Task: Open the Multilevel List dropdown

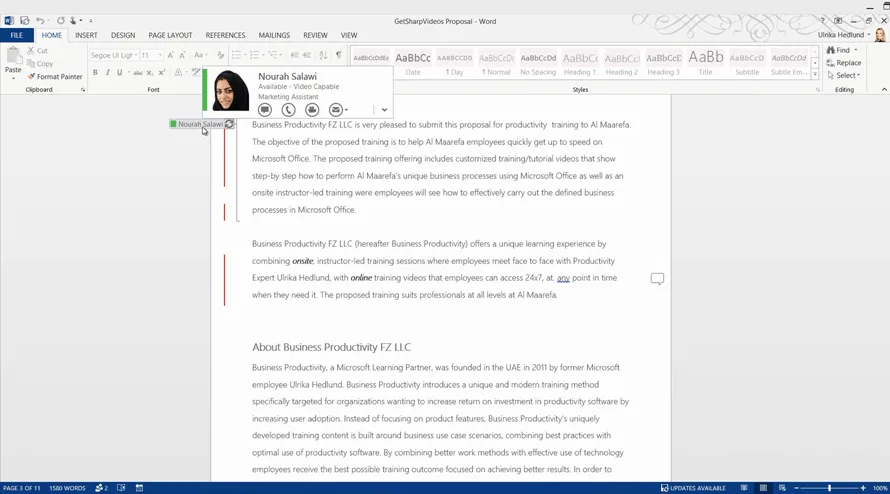Action: click(281, 55)
